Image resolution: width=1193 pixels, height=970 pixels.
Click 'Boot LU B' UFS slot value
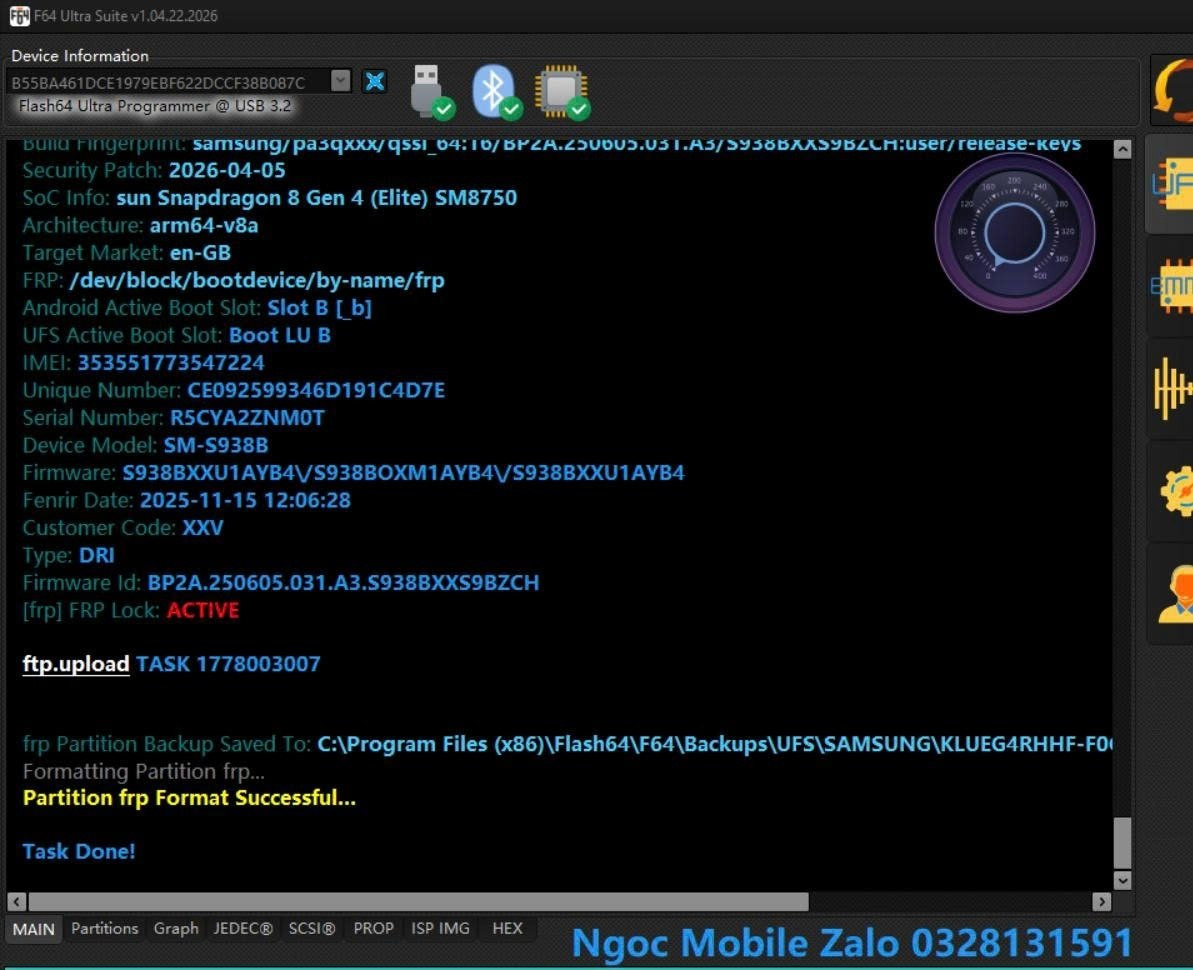280,336
